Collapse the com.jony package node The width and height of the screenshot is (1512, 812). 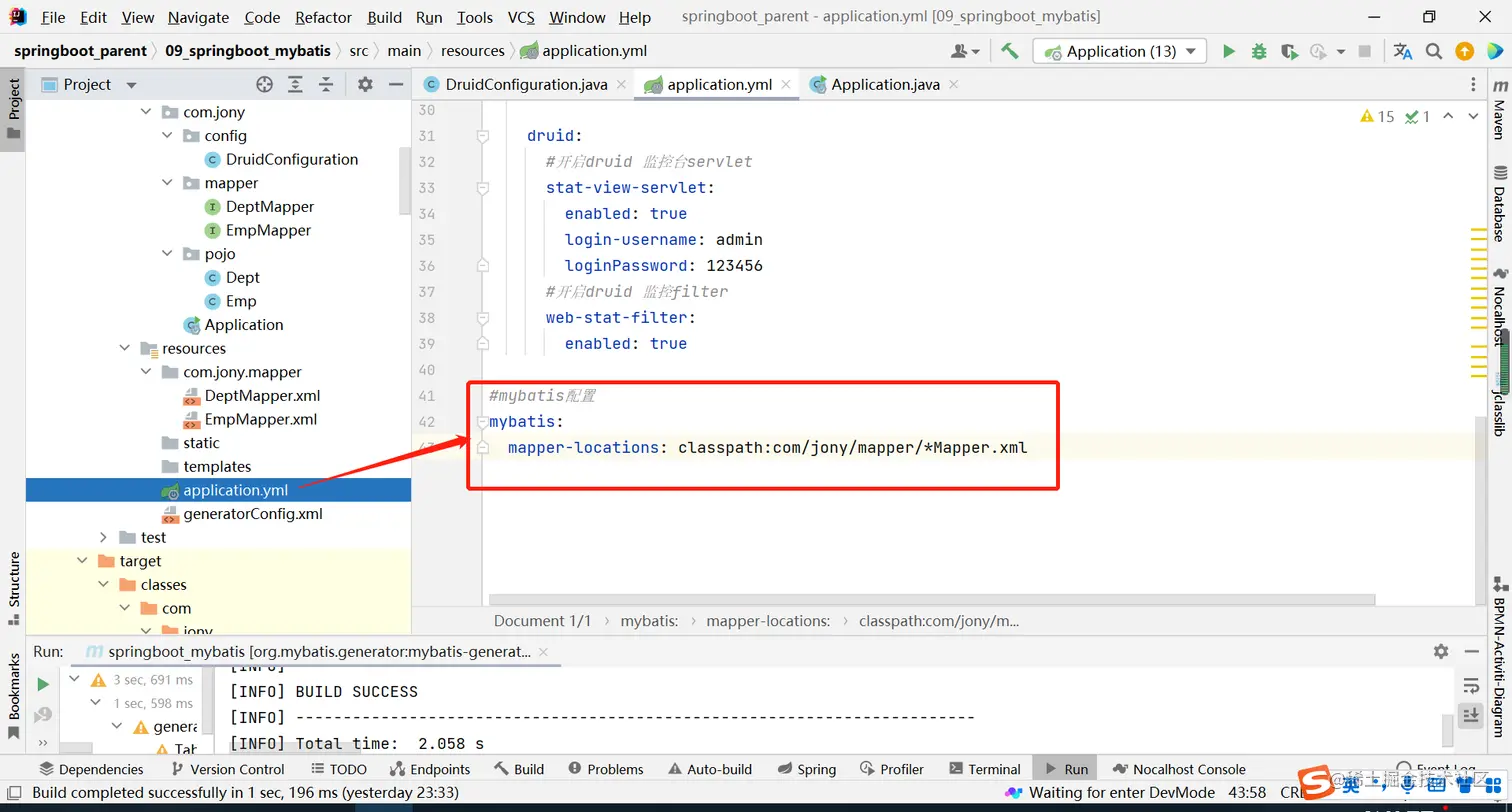point(146,112)
